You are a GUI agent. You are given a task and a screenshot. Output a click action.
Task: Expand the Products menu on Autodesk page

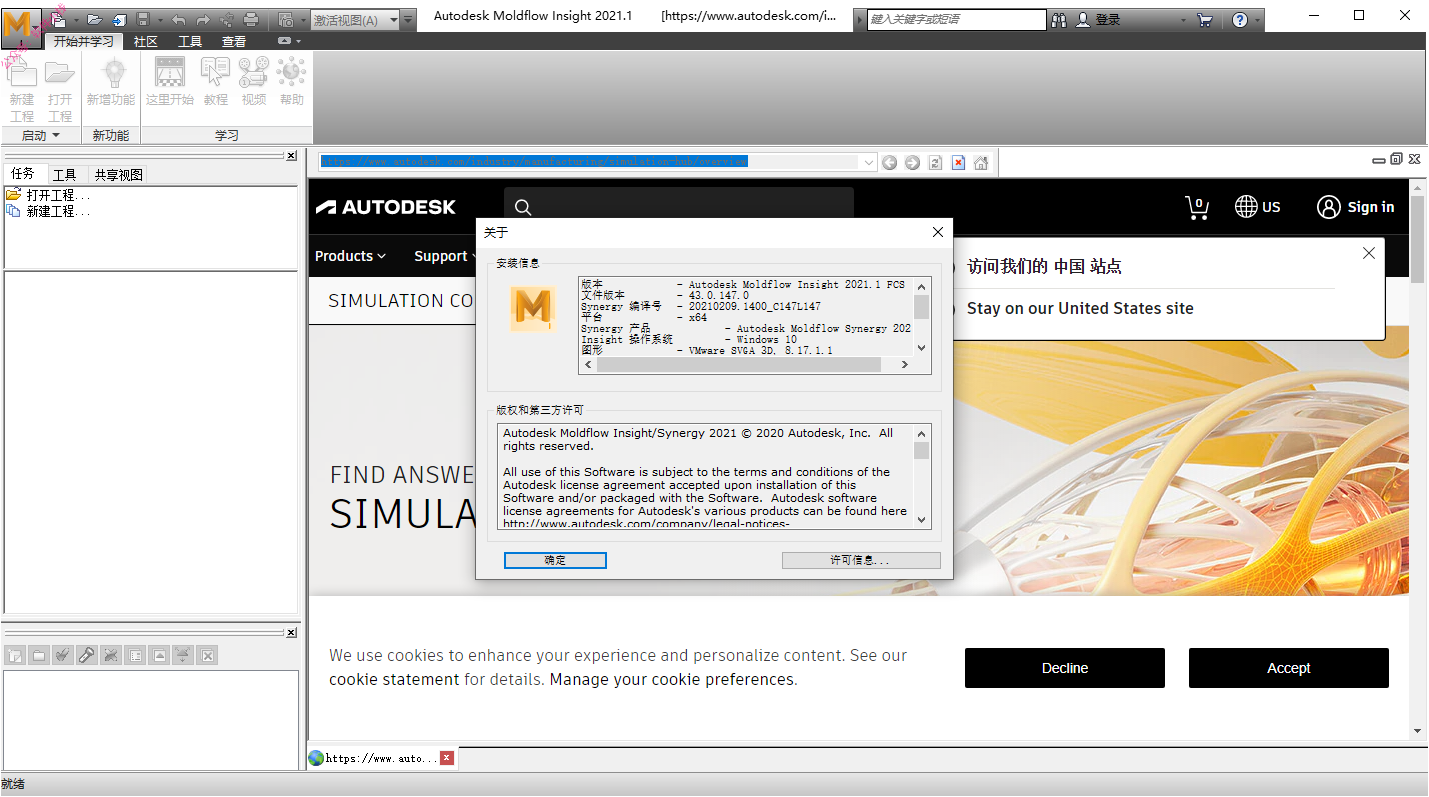click(350, 256)
